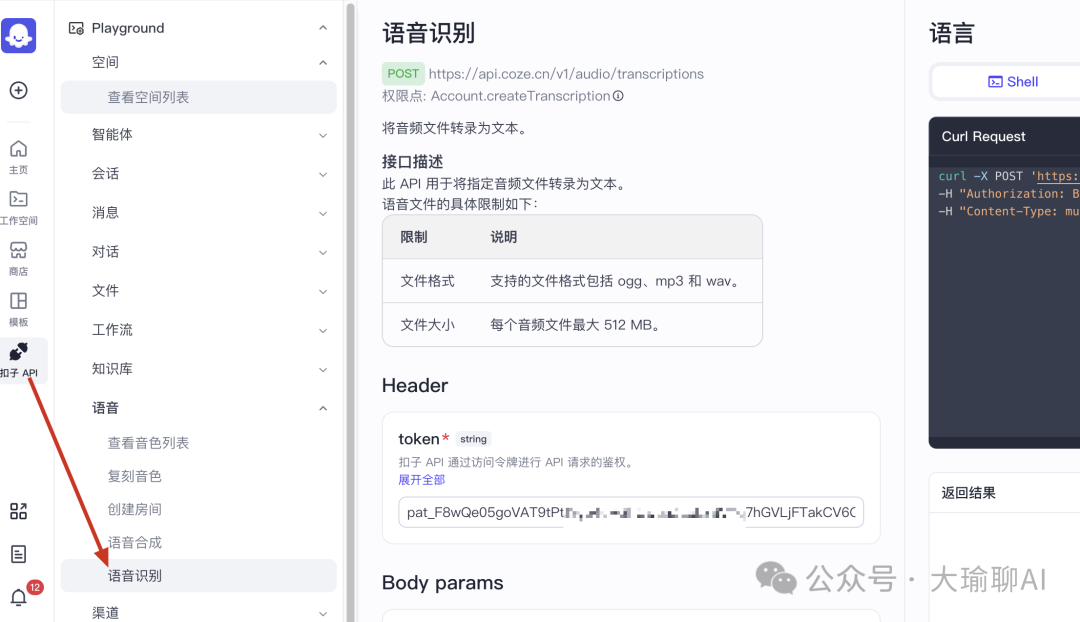Switch to the Shell language tab
This screenshot has width=1080, height=622.
tap(1012, 81)
